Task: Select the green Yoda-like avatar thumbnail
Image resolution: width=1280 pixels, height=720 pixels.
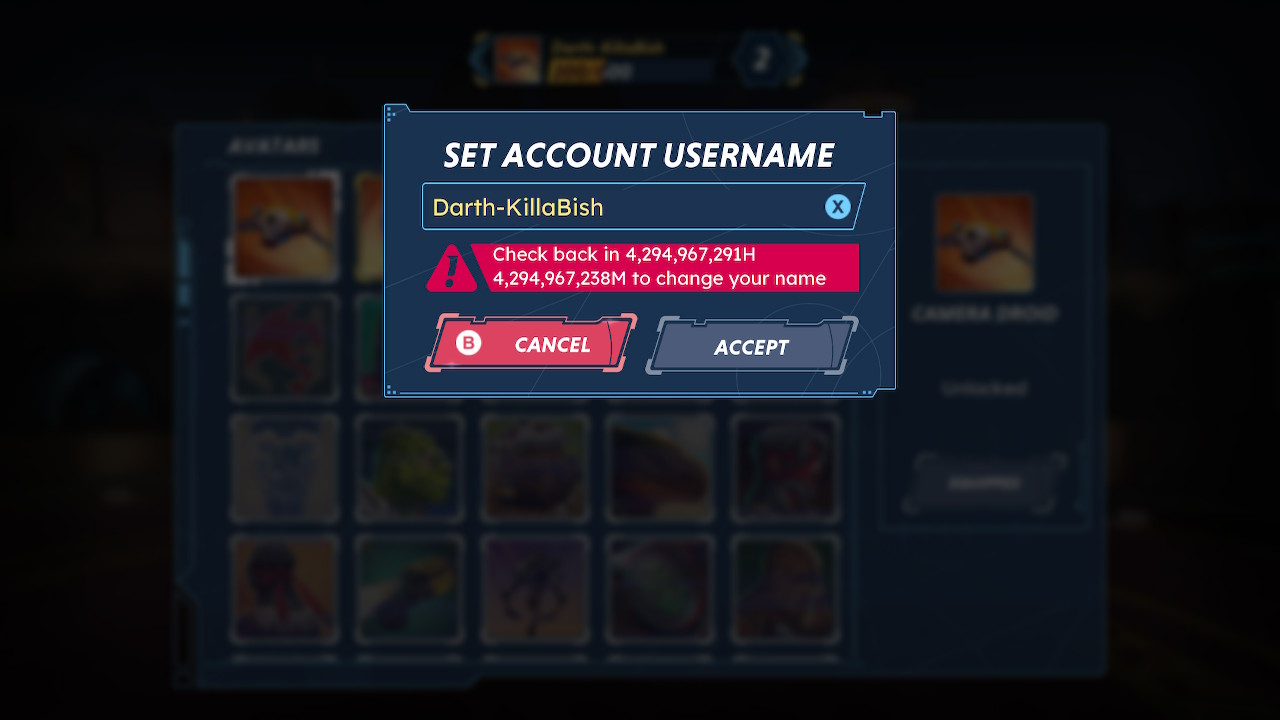Action: tap(409, 468)
